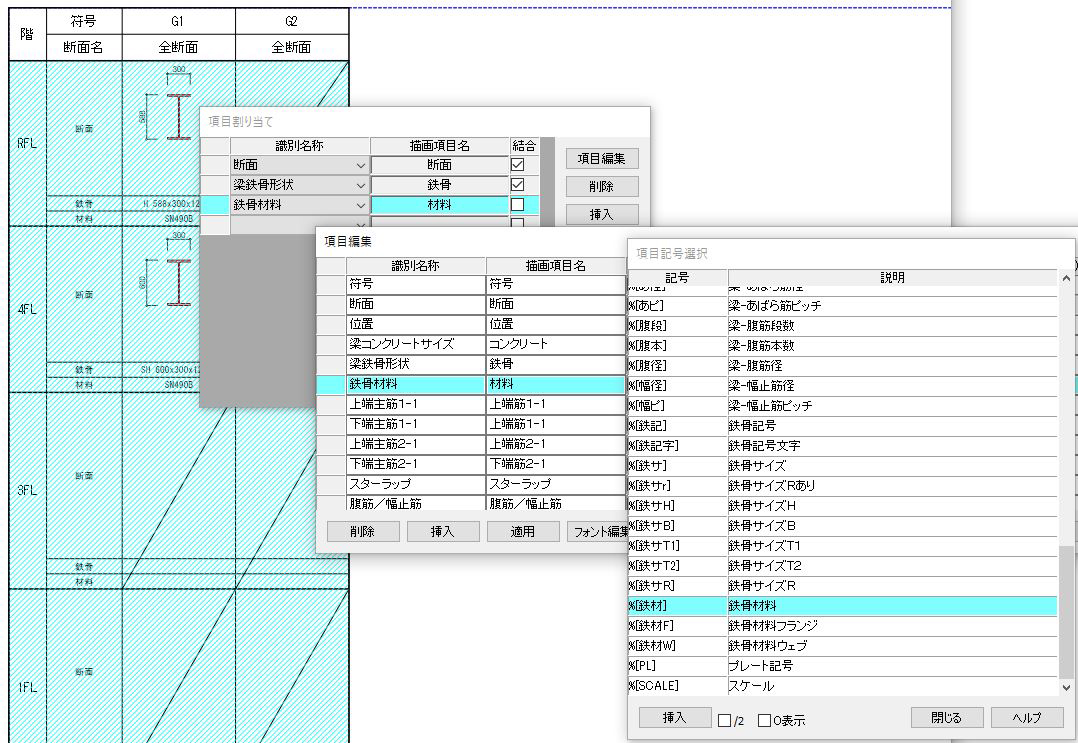Select the %[幅ピ] symbol row
This screenshot has height=743, width=1078.
coord(842,406)
